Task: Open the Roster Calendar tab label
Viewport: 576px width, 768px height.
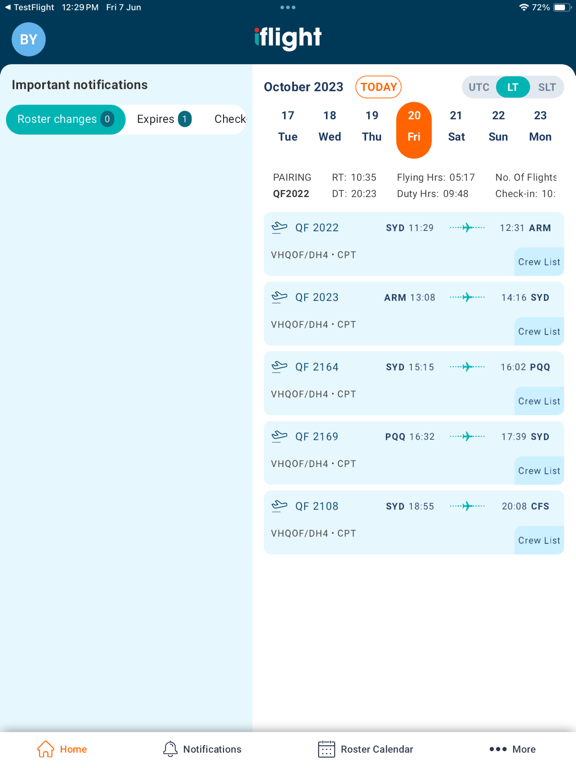Action: [x=377, y=749]
